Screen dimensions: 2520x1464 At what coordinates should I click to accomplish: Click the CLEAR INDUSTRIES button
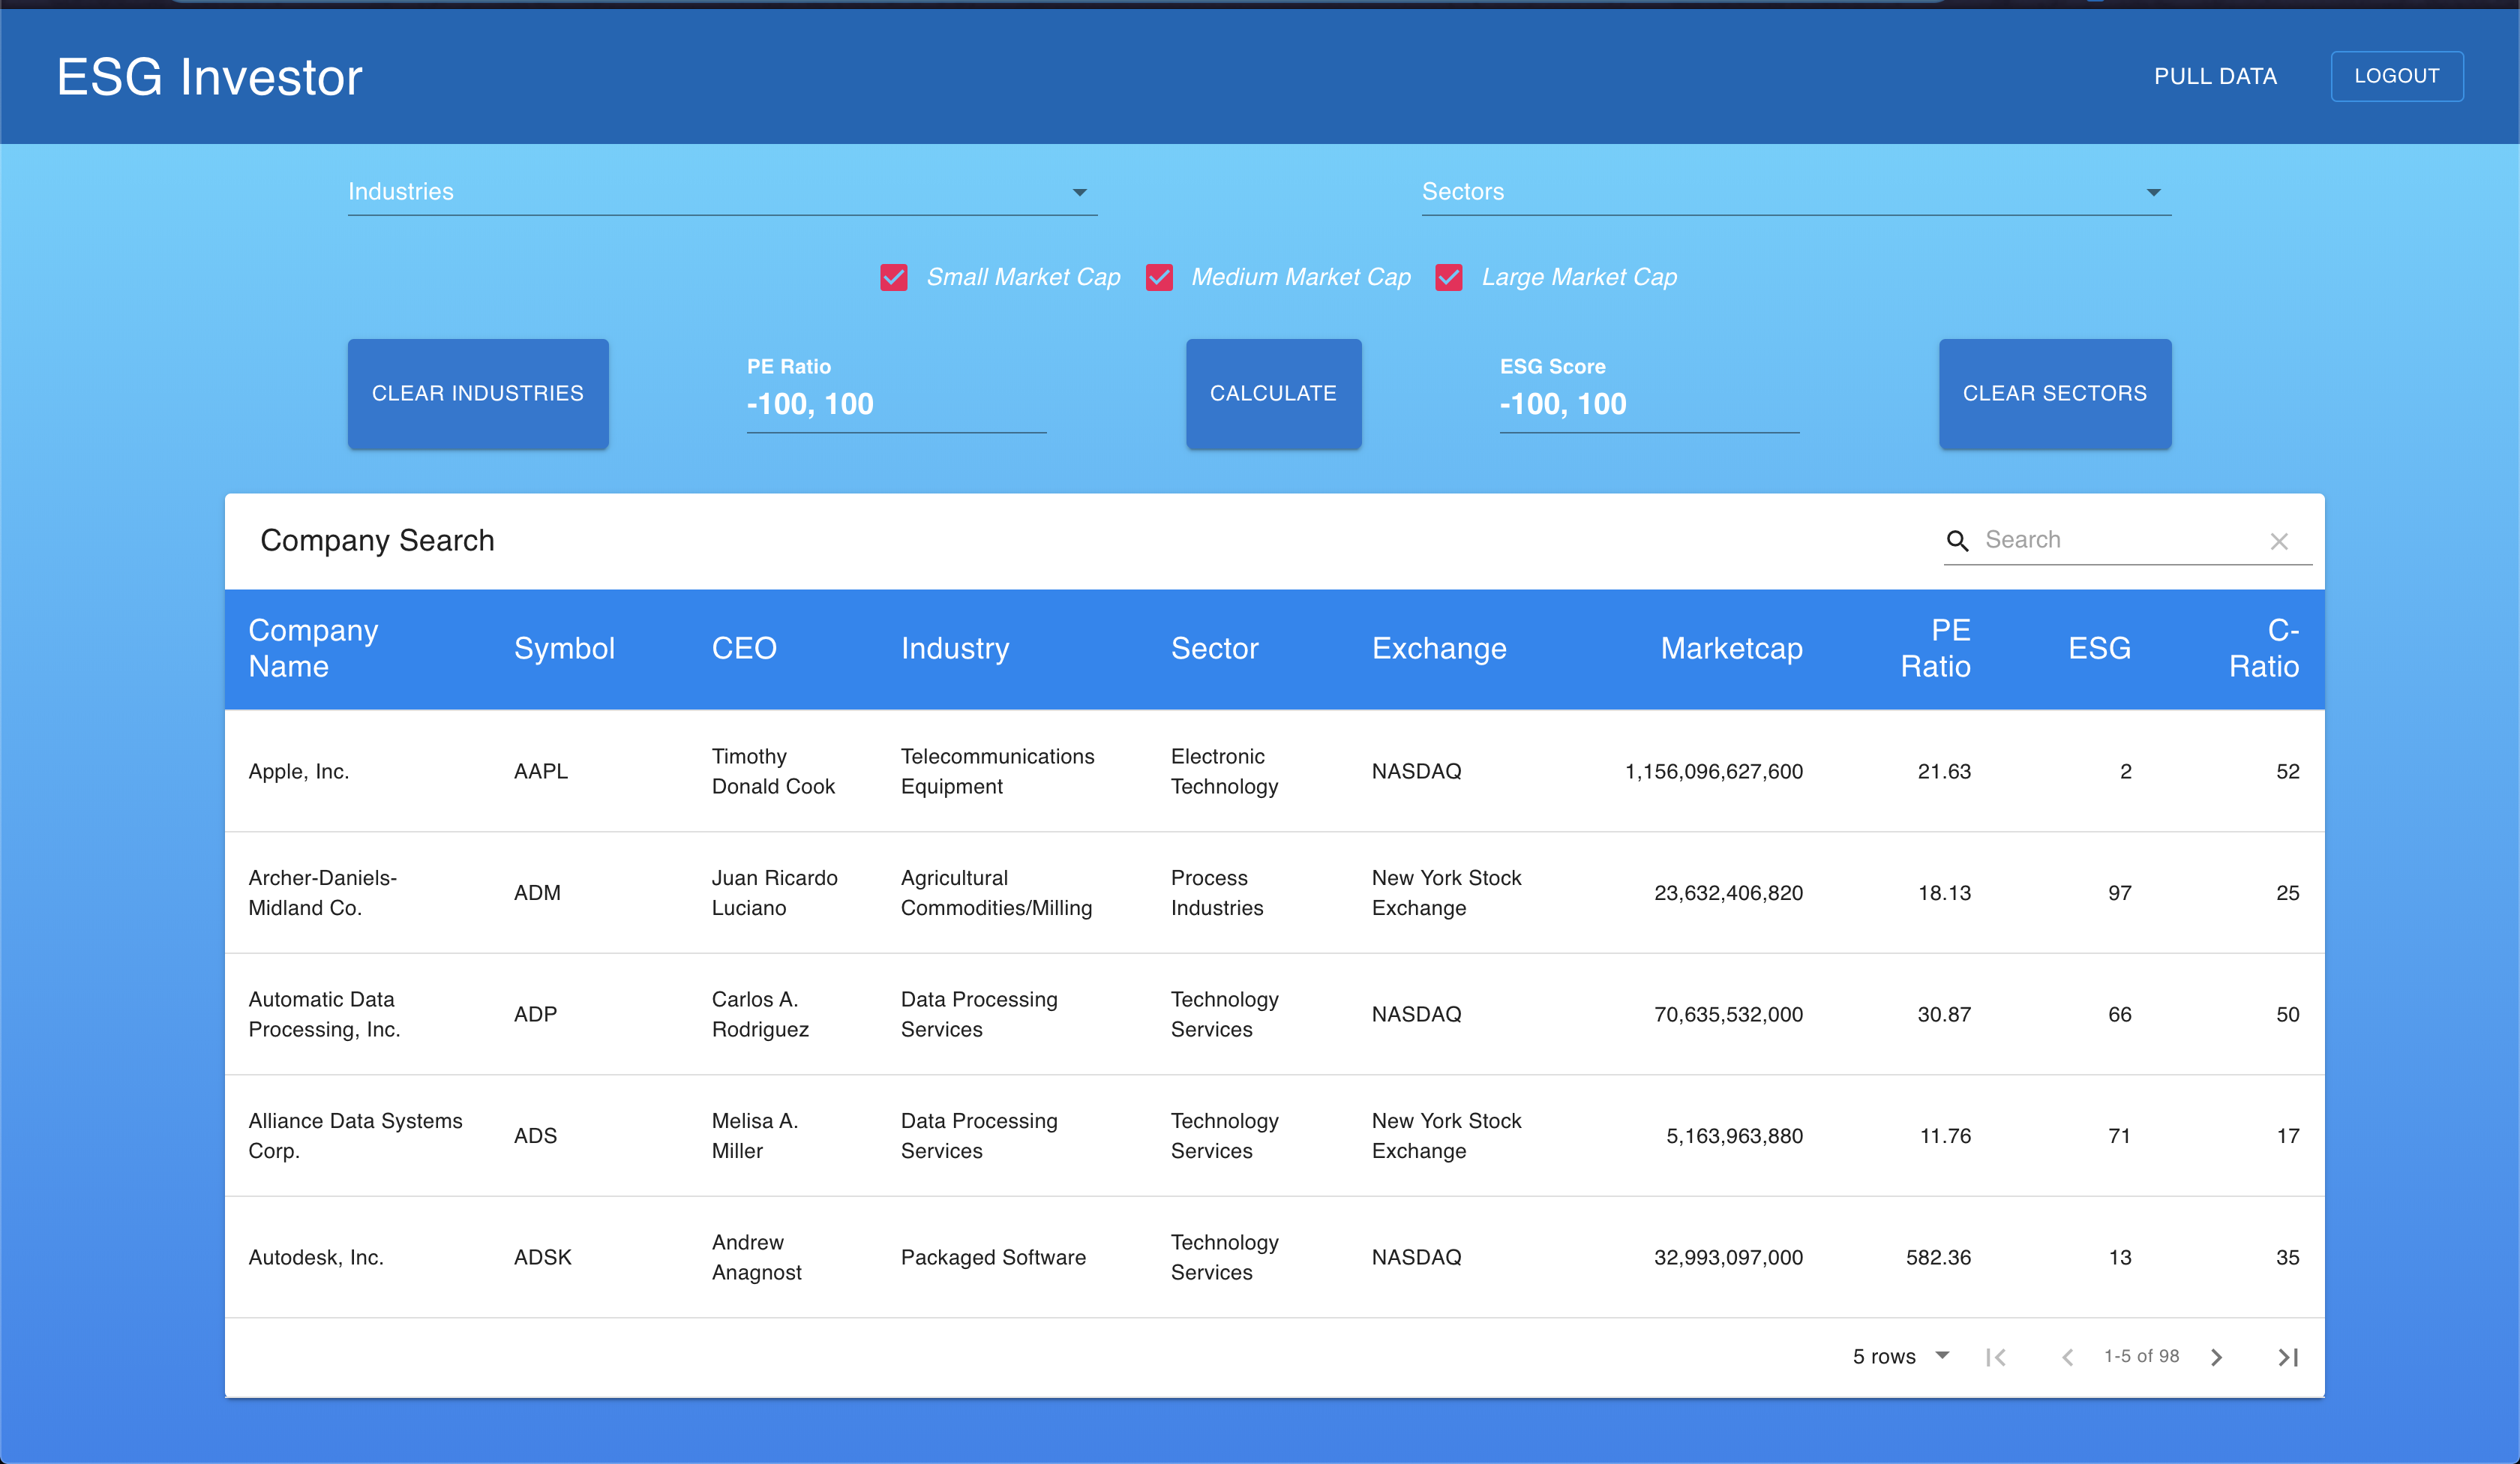pos(478,393)
